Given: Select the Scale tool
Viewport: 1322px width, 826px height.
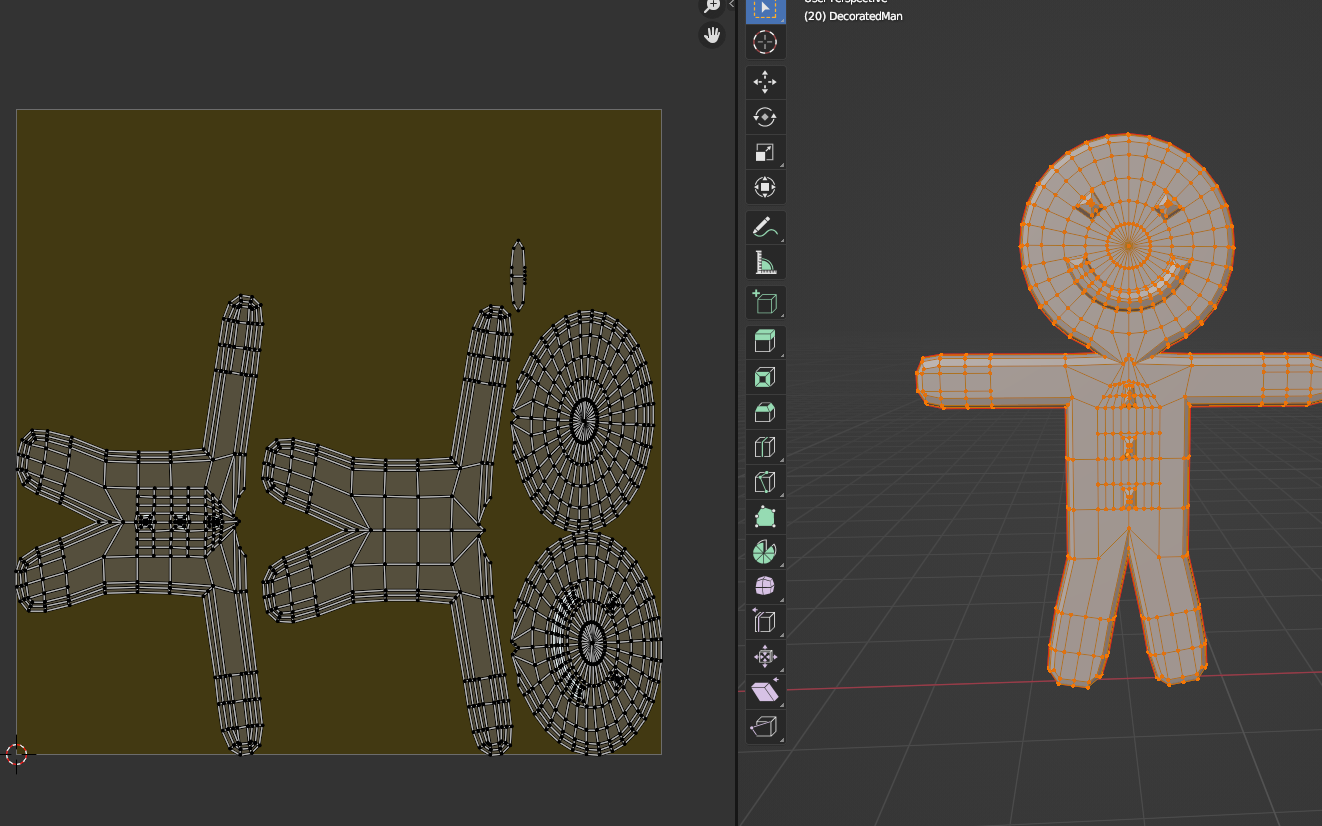Looking at the screenshot, I should [x=765, y=152].
